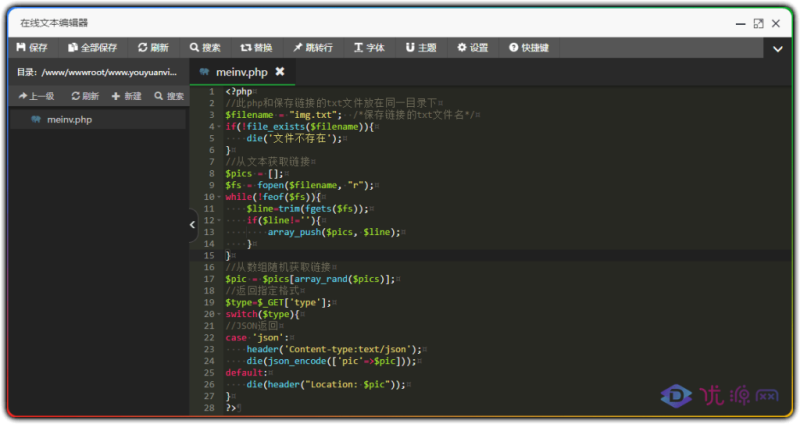Image resolution: width=800 pixels, height=424 pixels.
Task: Open the Font (字体) settings
Action: tap(369, 47)
